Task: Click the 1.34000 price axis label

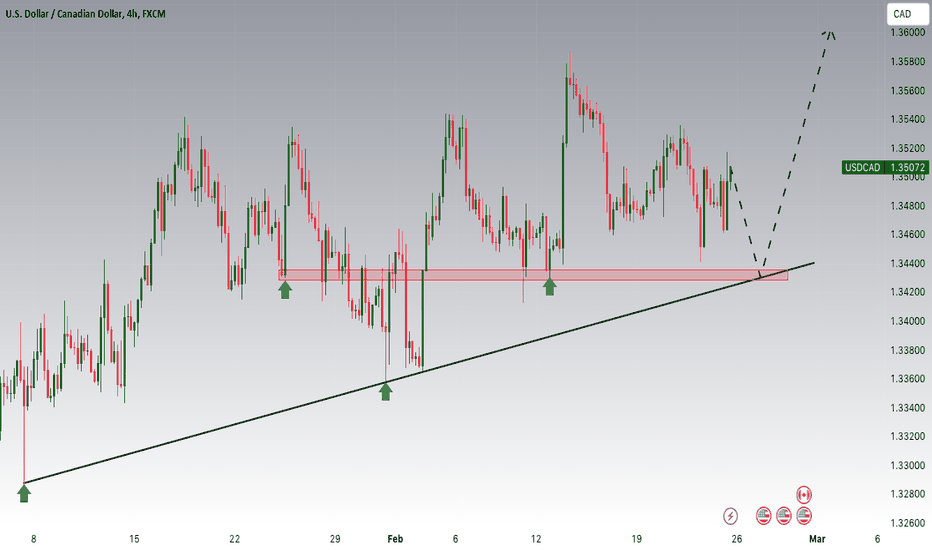Action: 908,321
